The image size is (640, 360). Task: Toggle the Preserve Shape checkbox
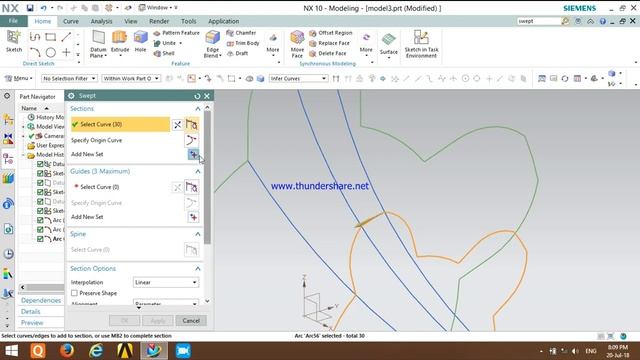[74, 293]
